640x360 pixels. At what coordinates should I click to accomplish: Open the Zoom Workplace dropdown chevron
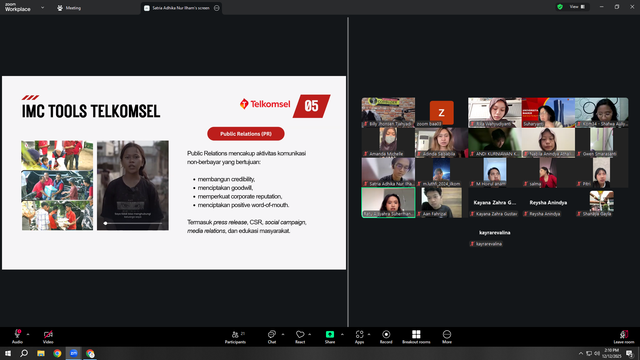pyautogui.click(x=42, y=7)
